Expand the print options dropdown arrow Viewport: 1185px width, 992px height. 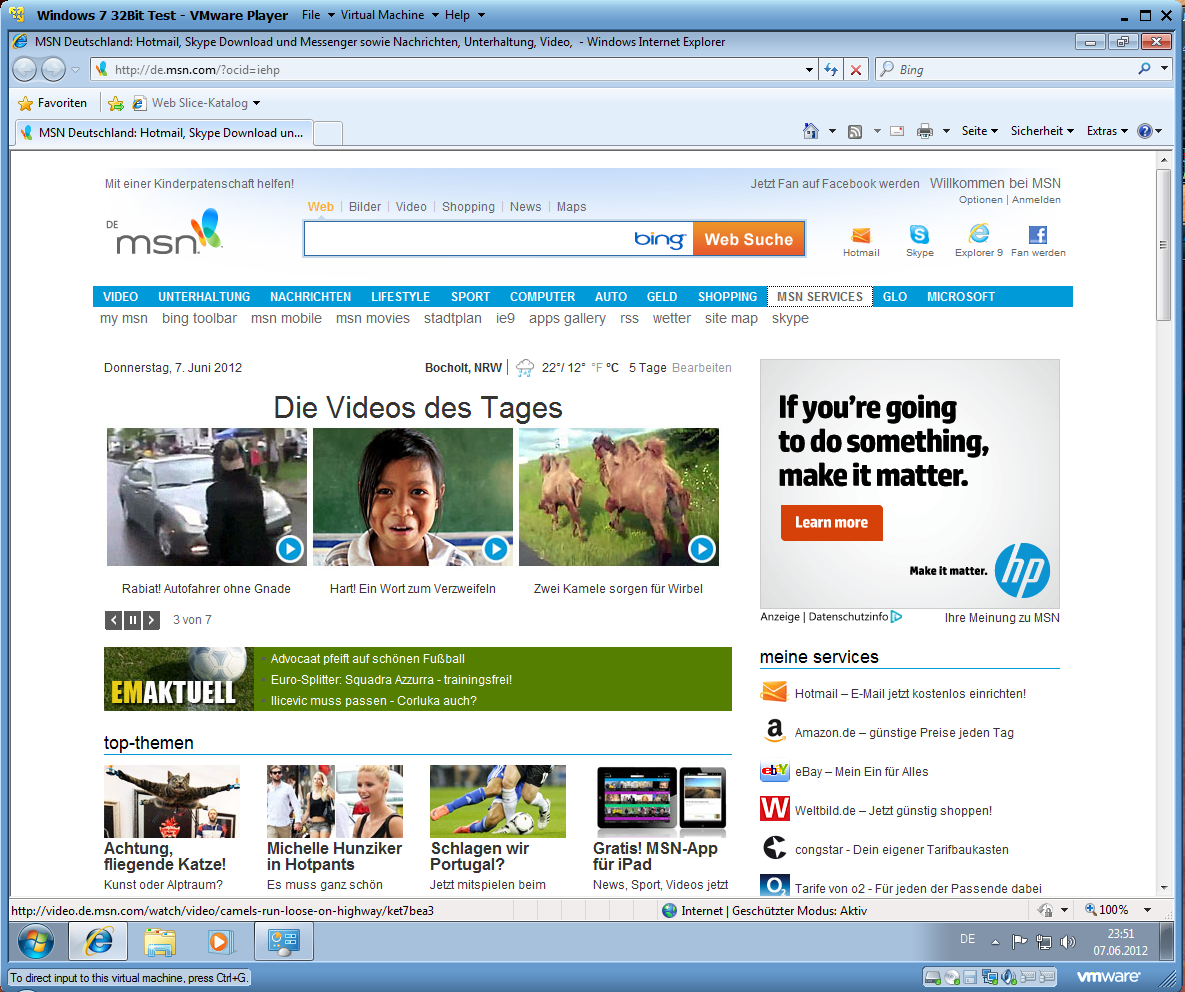click(945, 131)
